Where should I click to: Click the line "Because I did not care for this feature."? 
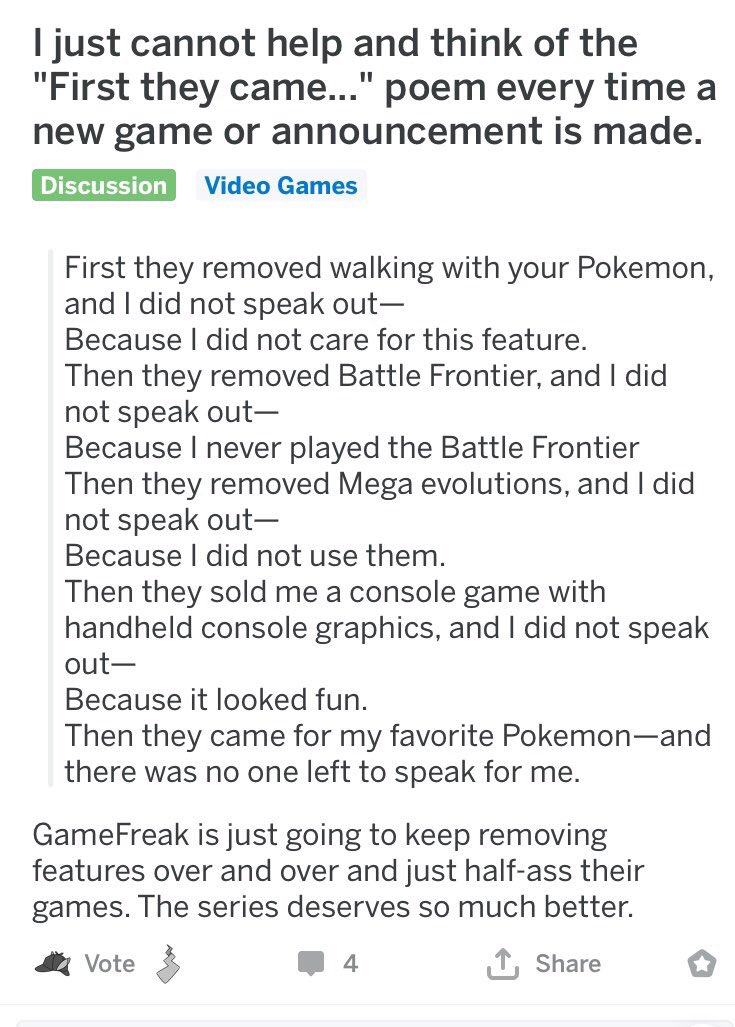pyautogui.click(x=325, y=339)
